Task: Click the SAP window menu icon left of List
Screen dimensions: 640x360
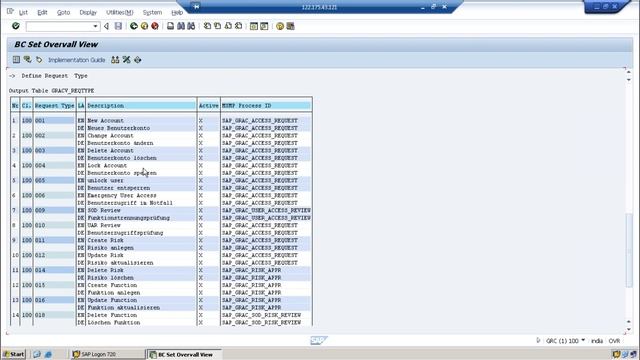Action: (10, 12)
